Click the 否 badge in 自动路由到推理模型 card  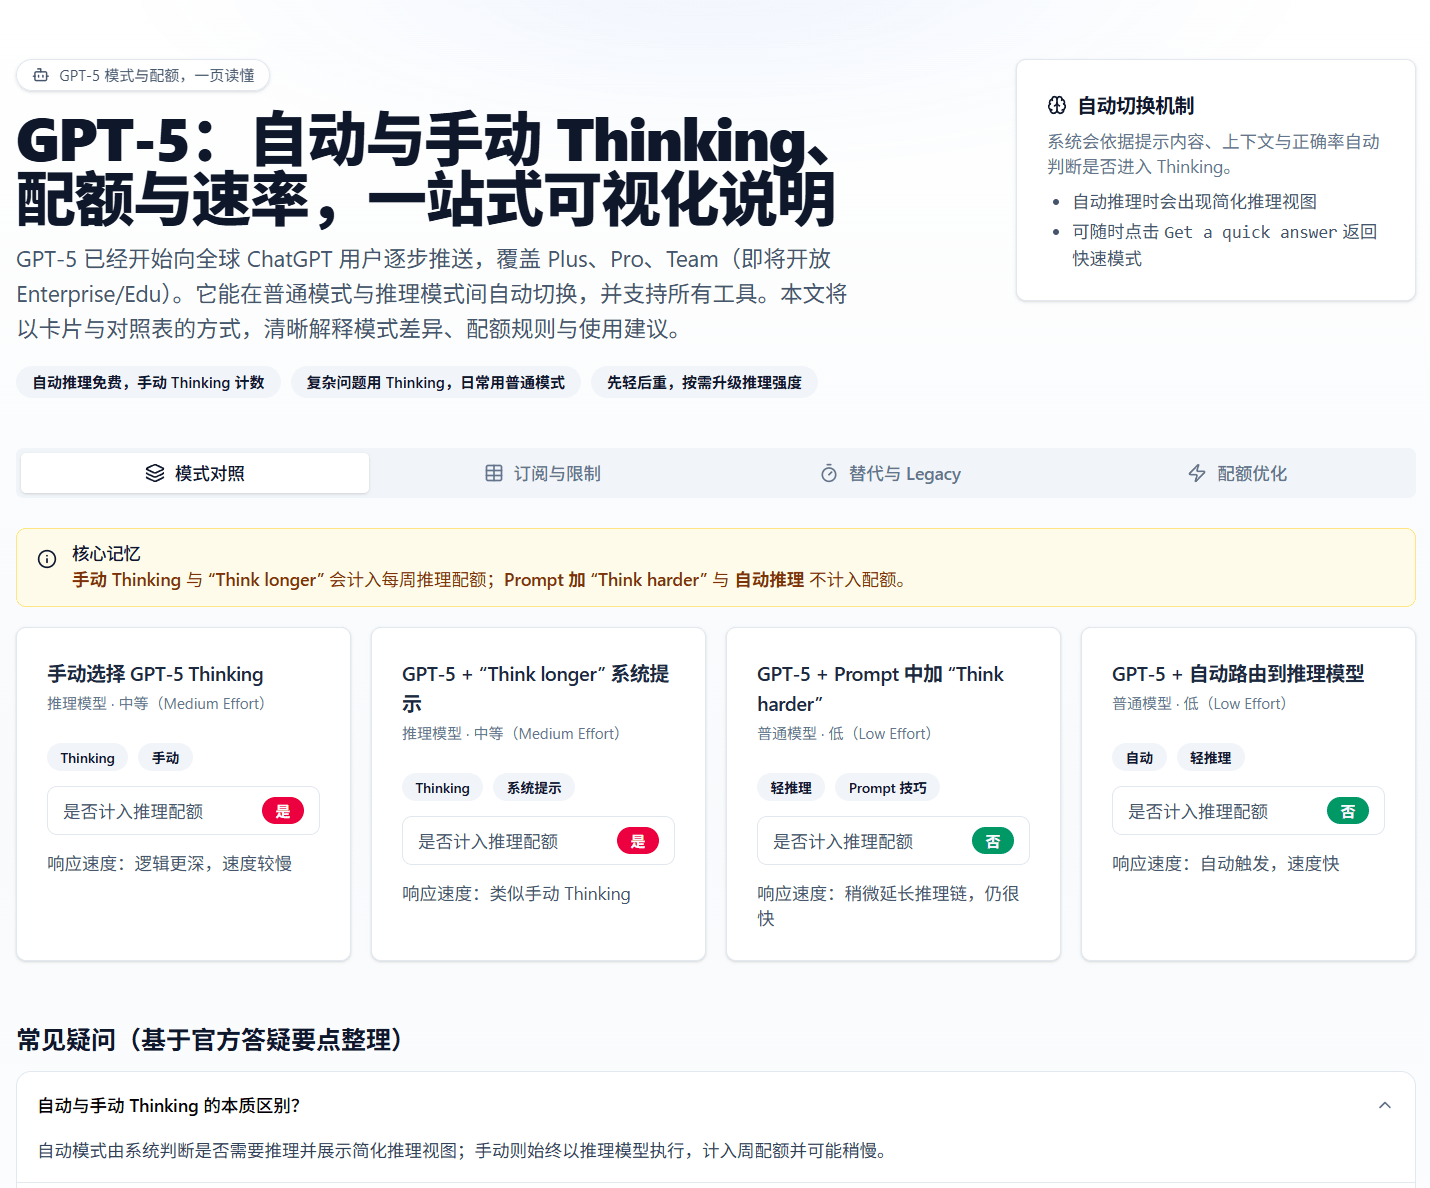(1348, 811)
